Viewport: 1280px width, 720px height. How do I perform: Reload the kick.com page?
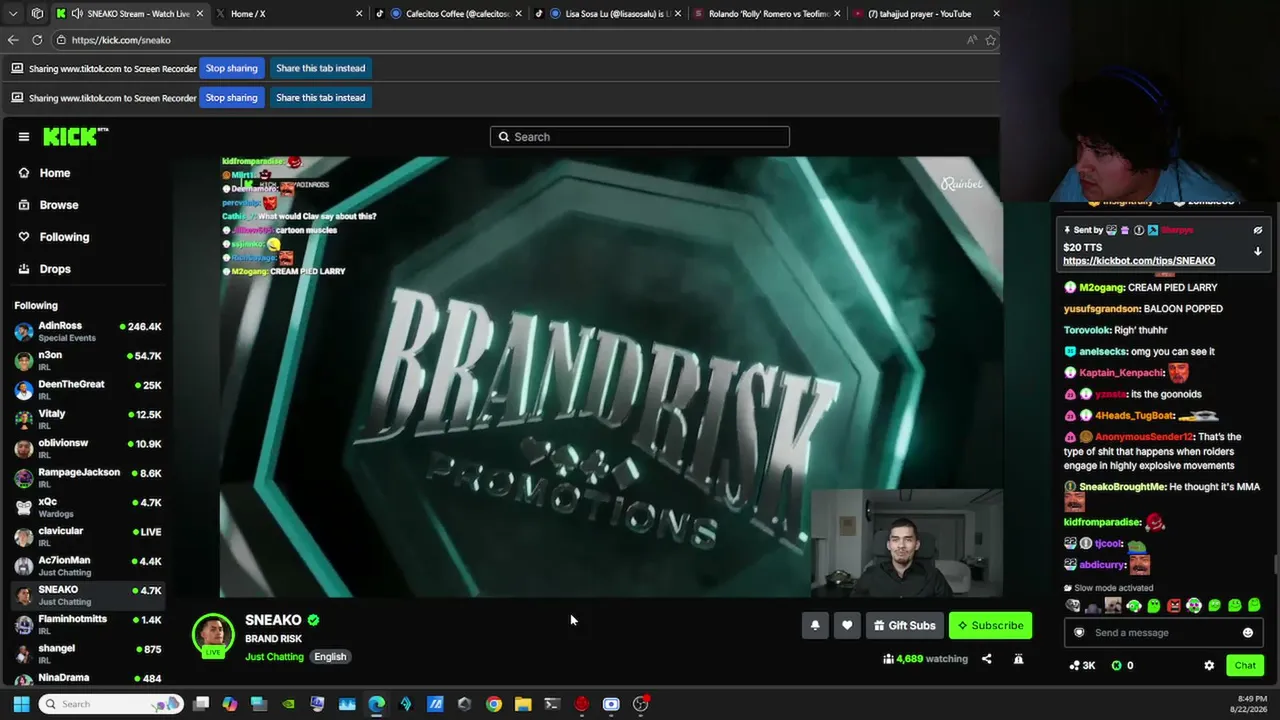[x=37, y=40]
